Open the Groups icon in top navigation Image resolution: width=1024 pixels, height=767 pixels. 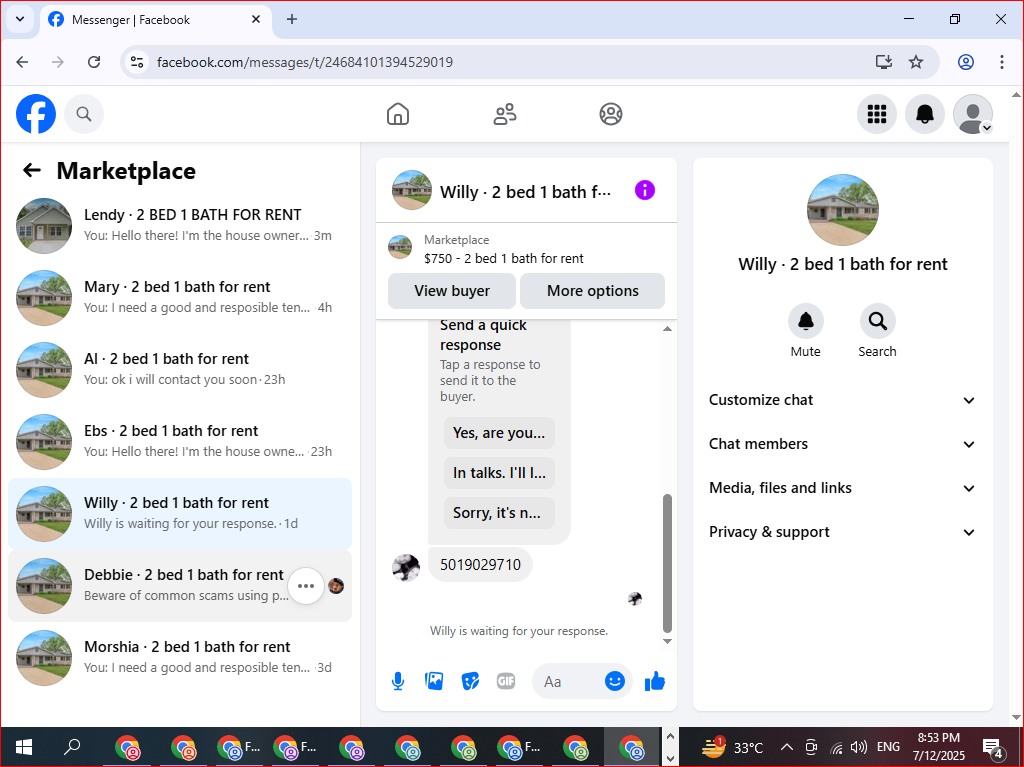click(x=611, y=114)
